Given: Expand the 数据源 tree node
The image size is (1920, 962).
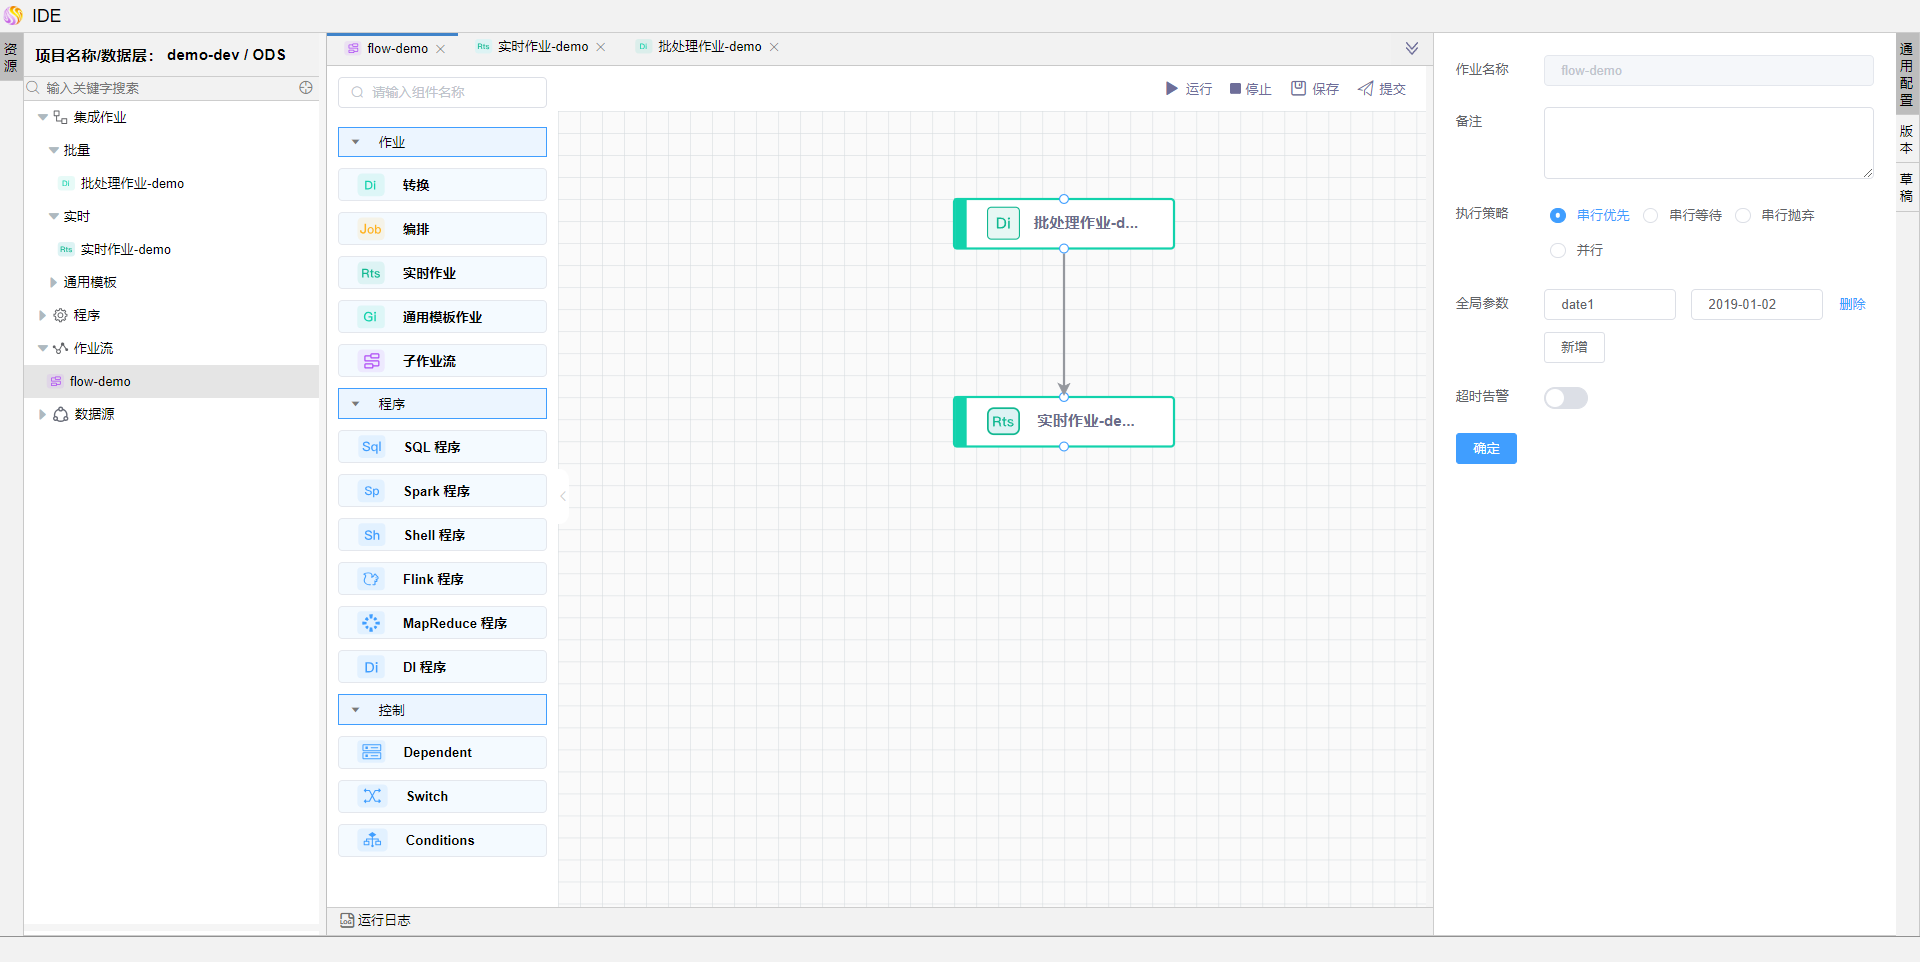Looking at the screenshot, I should point(42,414).
